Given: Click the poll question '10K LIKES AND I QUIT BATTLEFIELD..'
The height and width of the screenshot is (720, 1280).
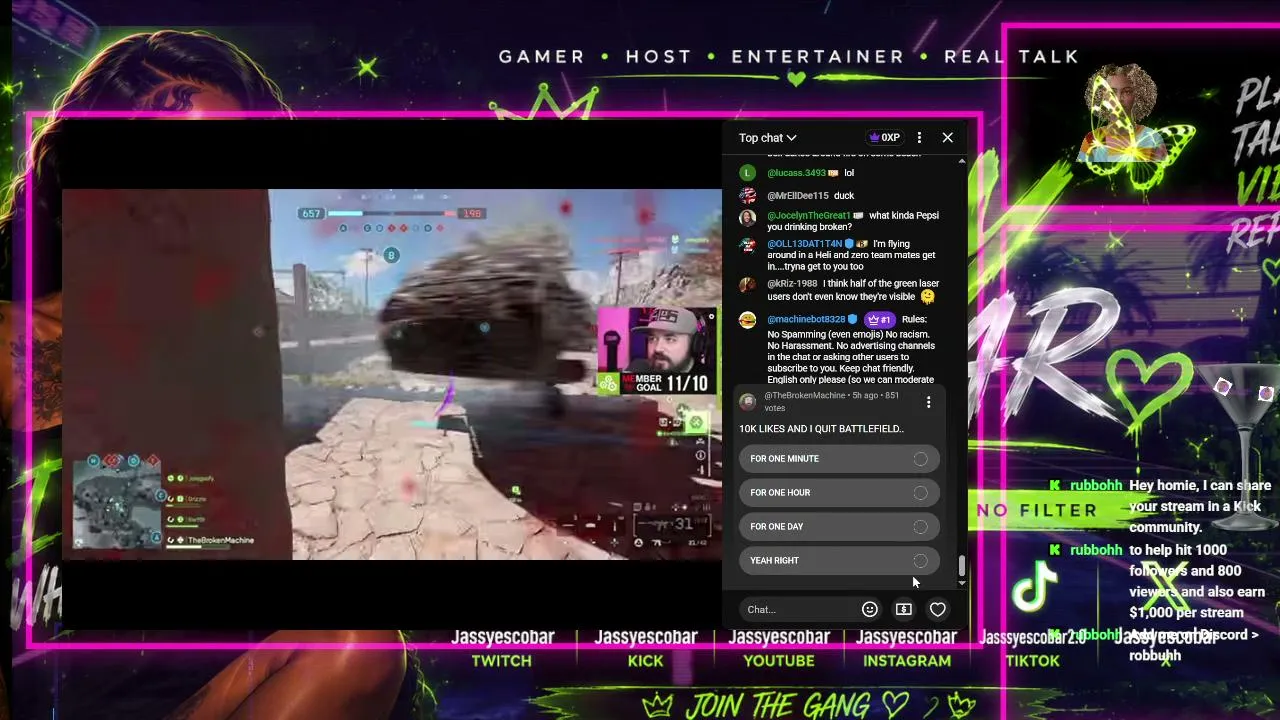Looking at the screenshot, I should tap(821, 429).
